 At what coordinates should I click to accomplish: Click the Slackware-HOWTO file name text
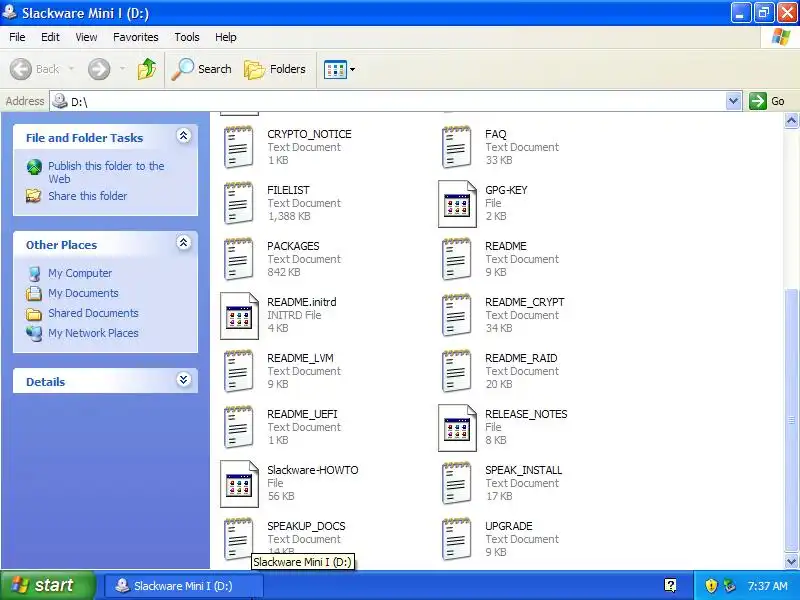pyautogui.click(x=313, y=470)
